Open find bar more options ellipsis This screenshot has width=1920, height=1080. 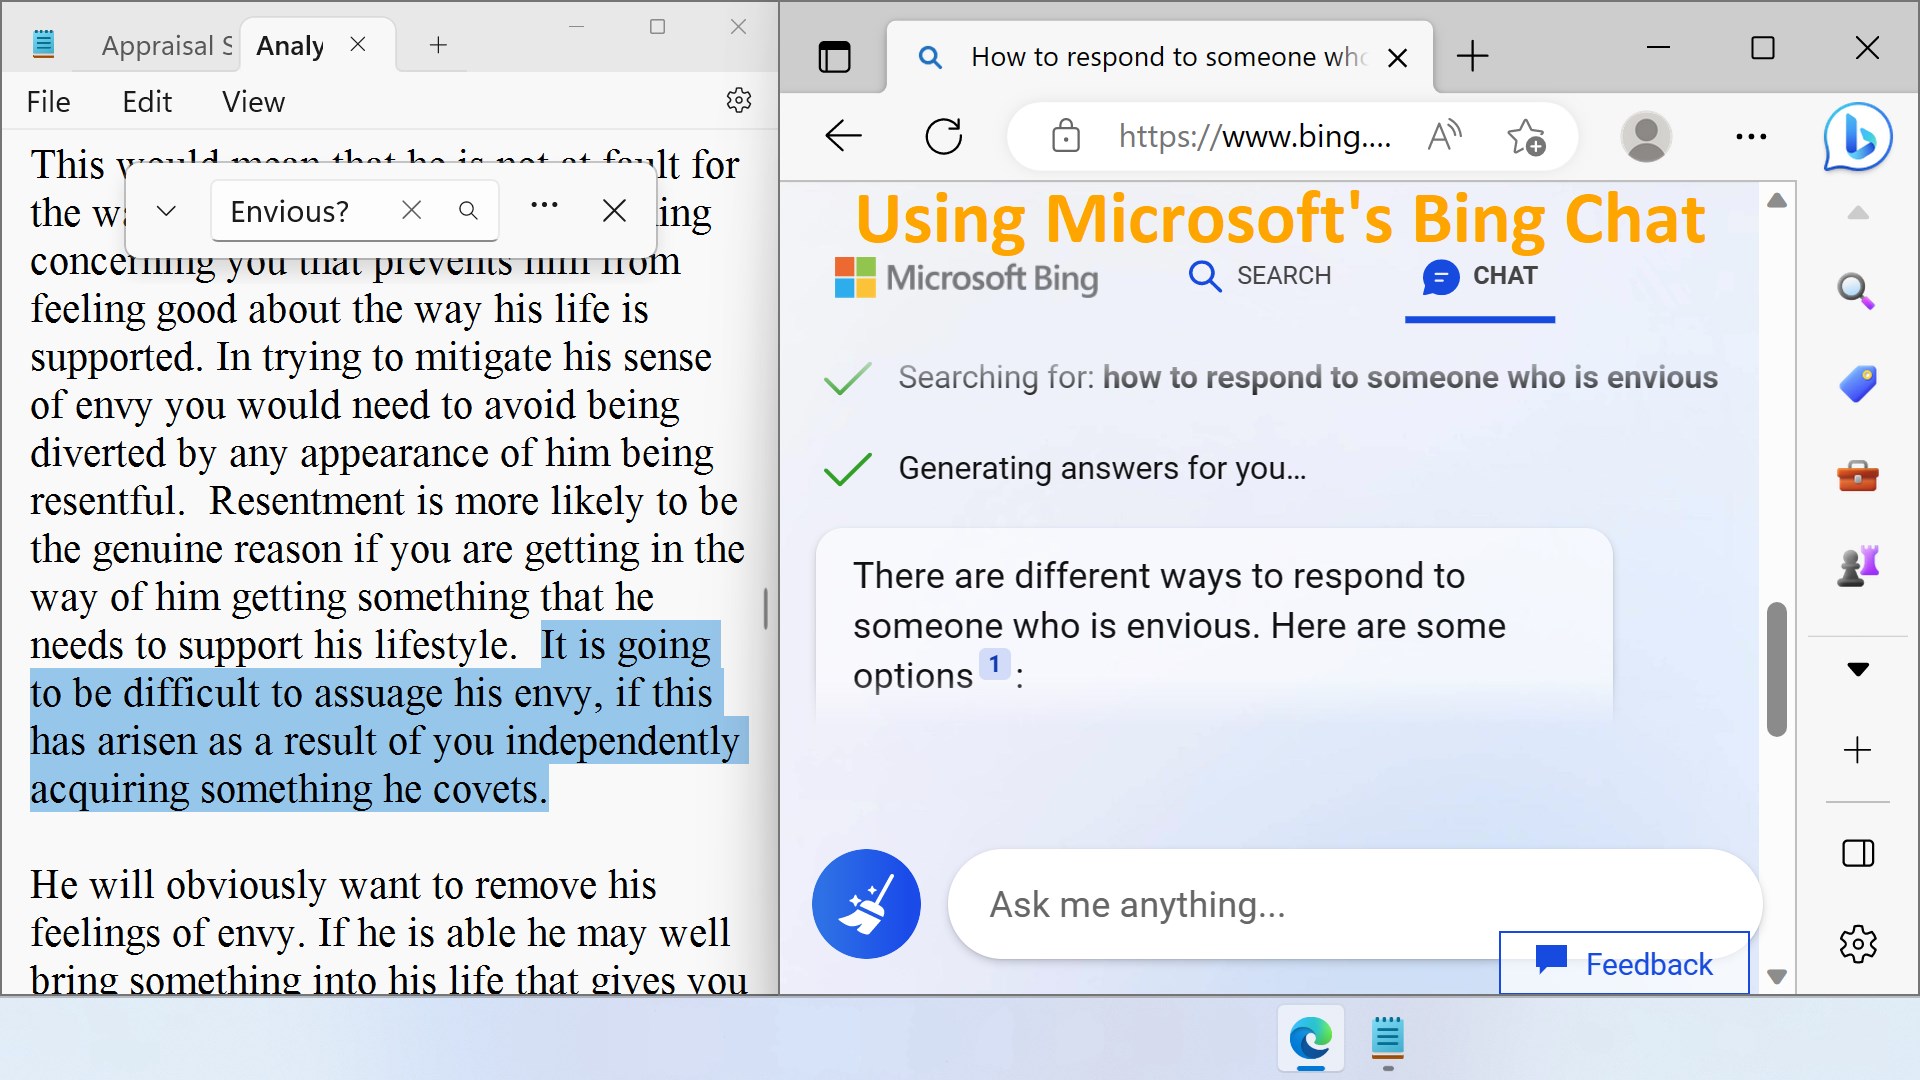pos(544,206)
